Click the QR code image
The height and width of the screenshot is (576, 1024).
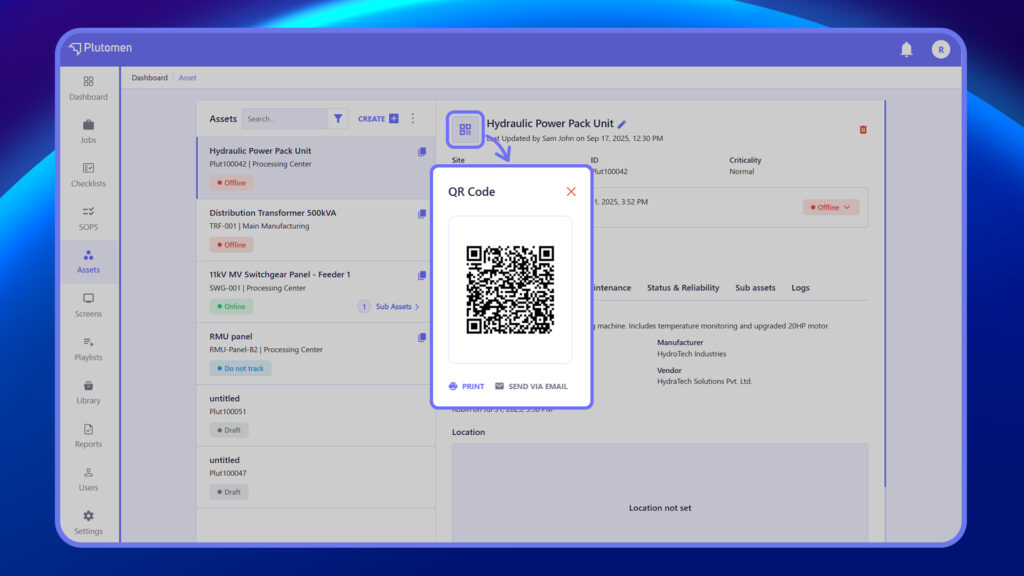coord(510,289)
